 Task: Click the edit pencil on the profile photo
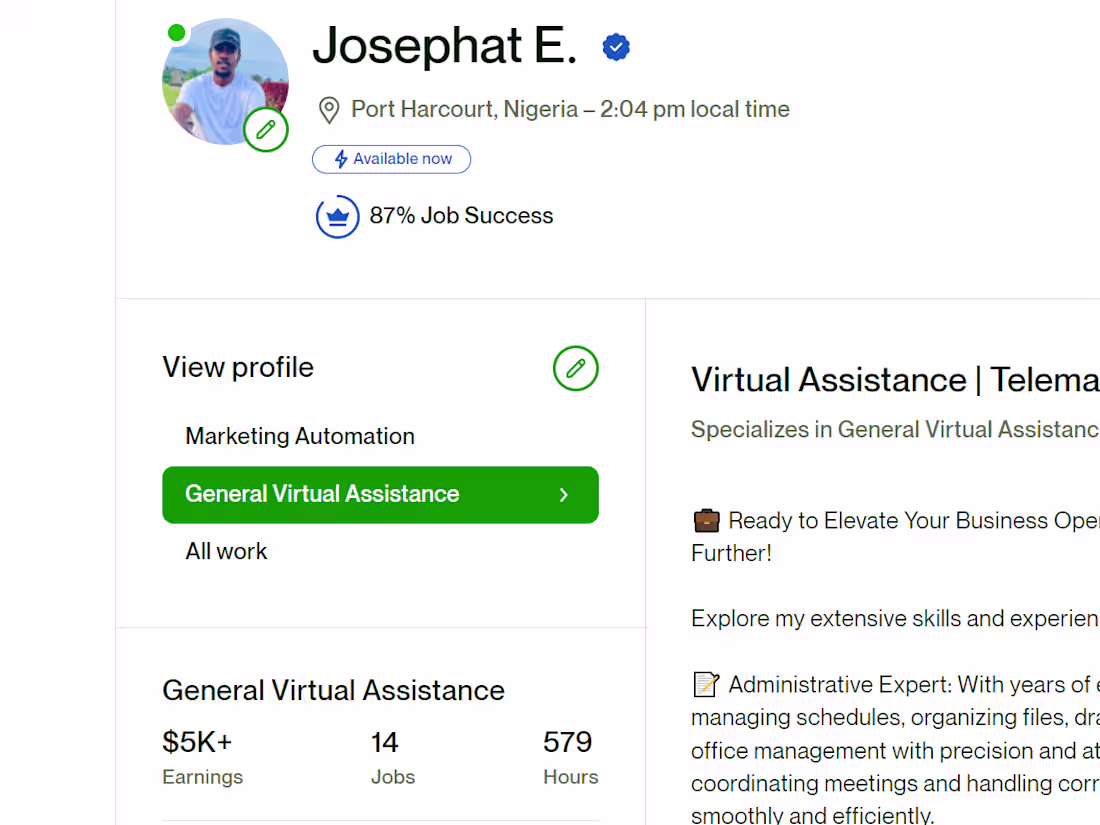[266, 129]
